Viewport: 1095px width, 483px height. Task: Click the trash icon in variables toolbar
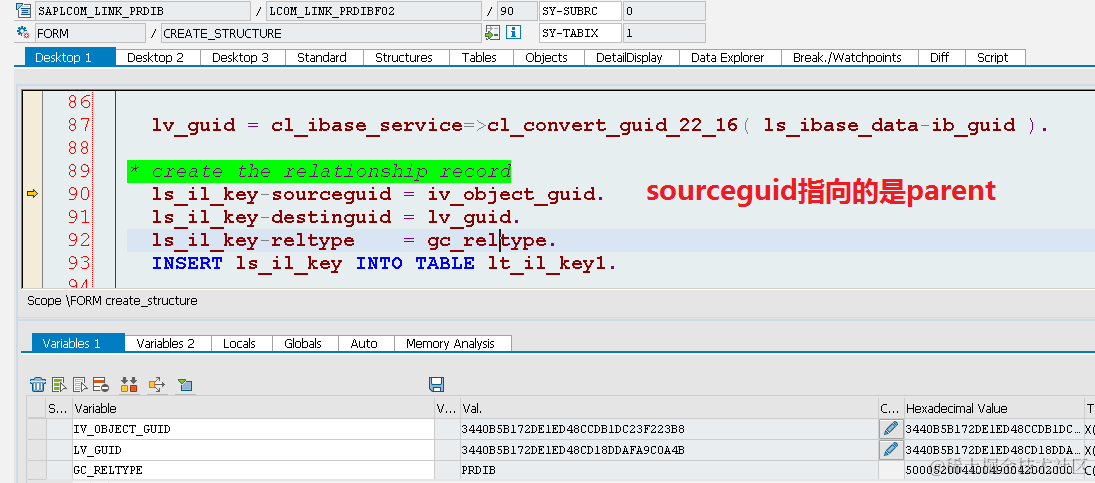(38, 384)
